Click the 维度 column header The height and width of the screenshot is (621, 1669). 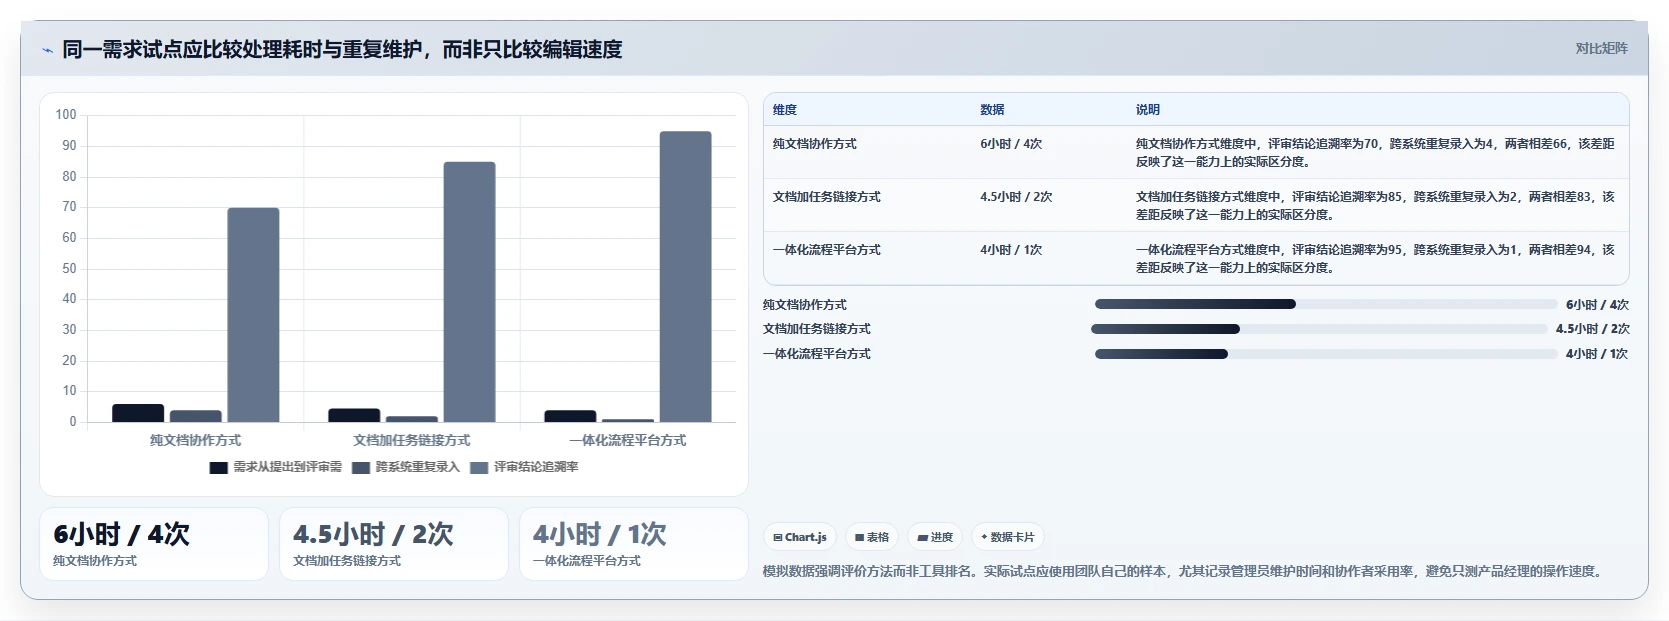point(785,110)
